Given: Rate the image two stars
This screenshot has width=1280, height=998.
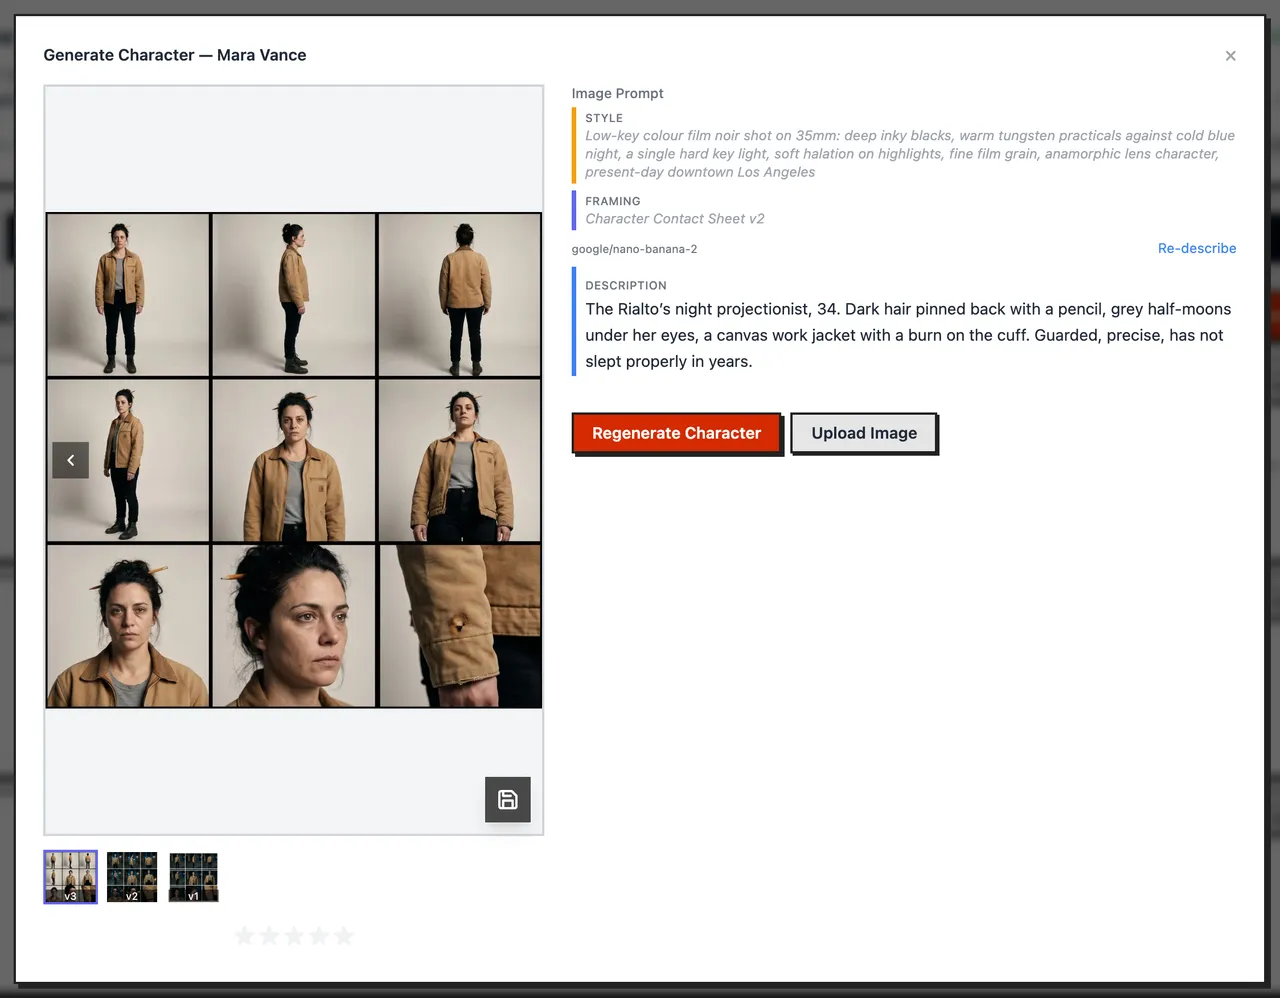Looking at the screenshot, I should click(269, 936).
